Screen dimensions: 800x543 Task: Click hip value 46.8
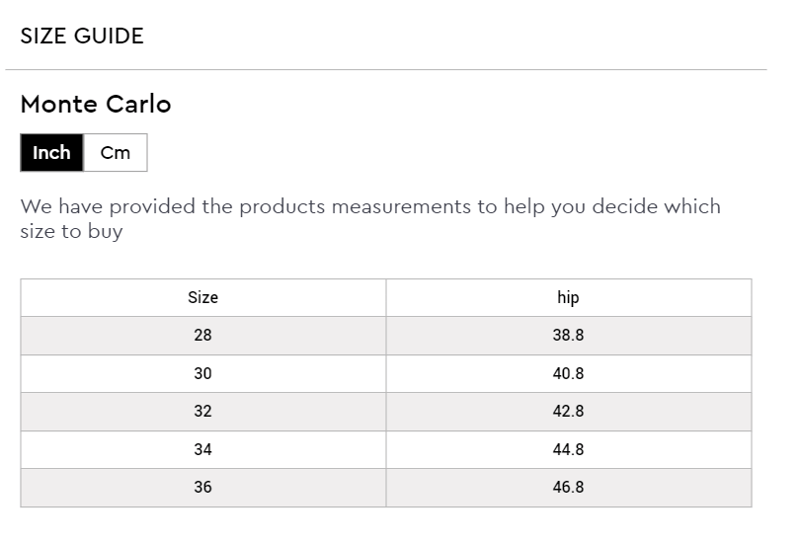[x=568, y=487]
